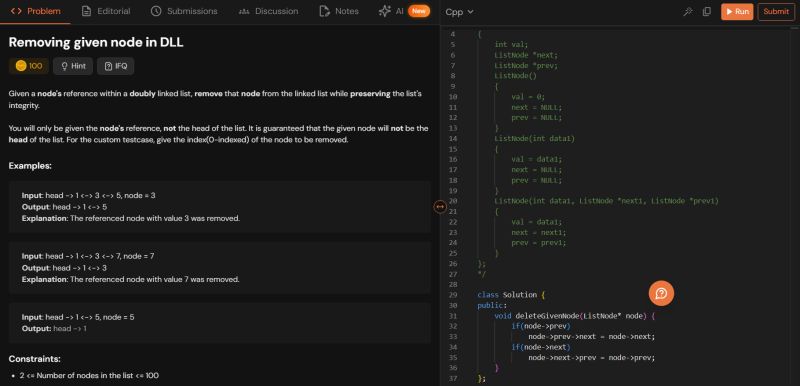800x386 pixels.
Task: Click the 'if(node->prev)' line
Action: (541, 326)
